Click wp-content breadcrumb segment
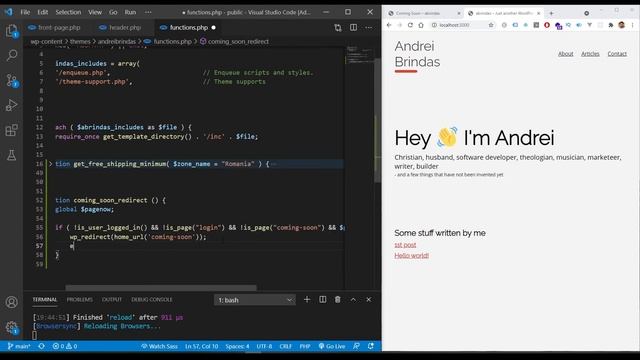Screen dimensions: 640x360 47,42
